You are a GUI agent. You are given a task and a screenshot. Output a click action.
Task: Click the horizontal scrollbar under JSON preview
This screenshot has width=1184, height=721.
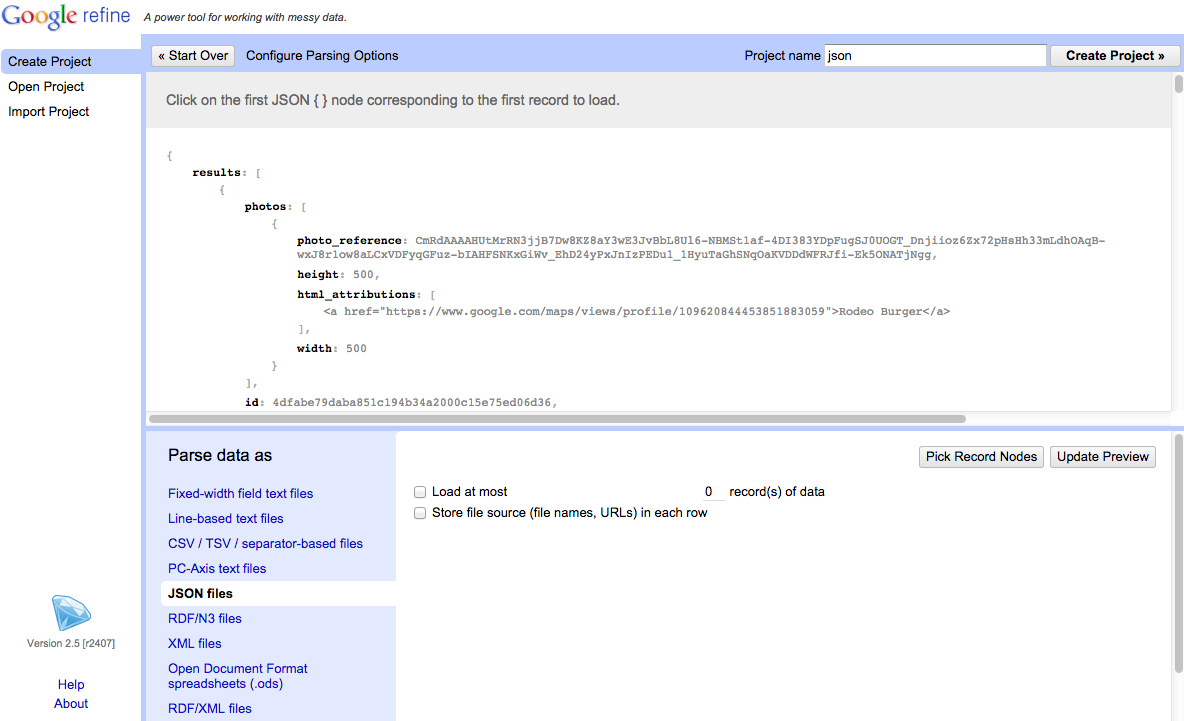[x=557, y=419]
